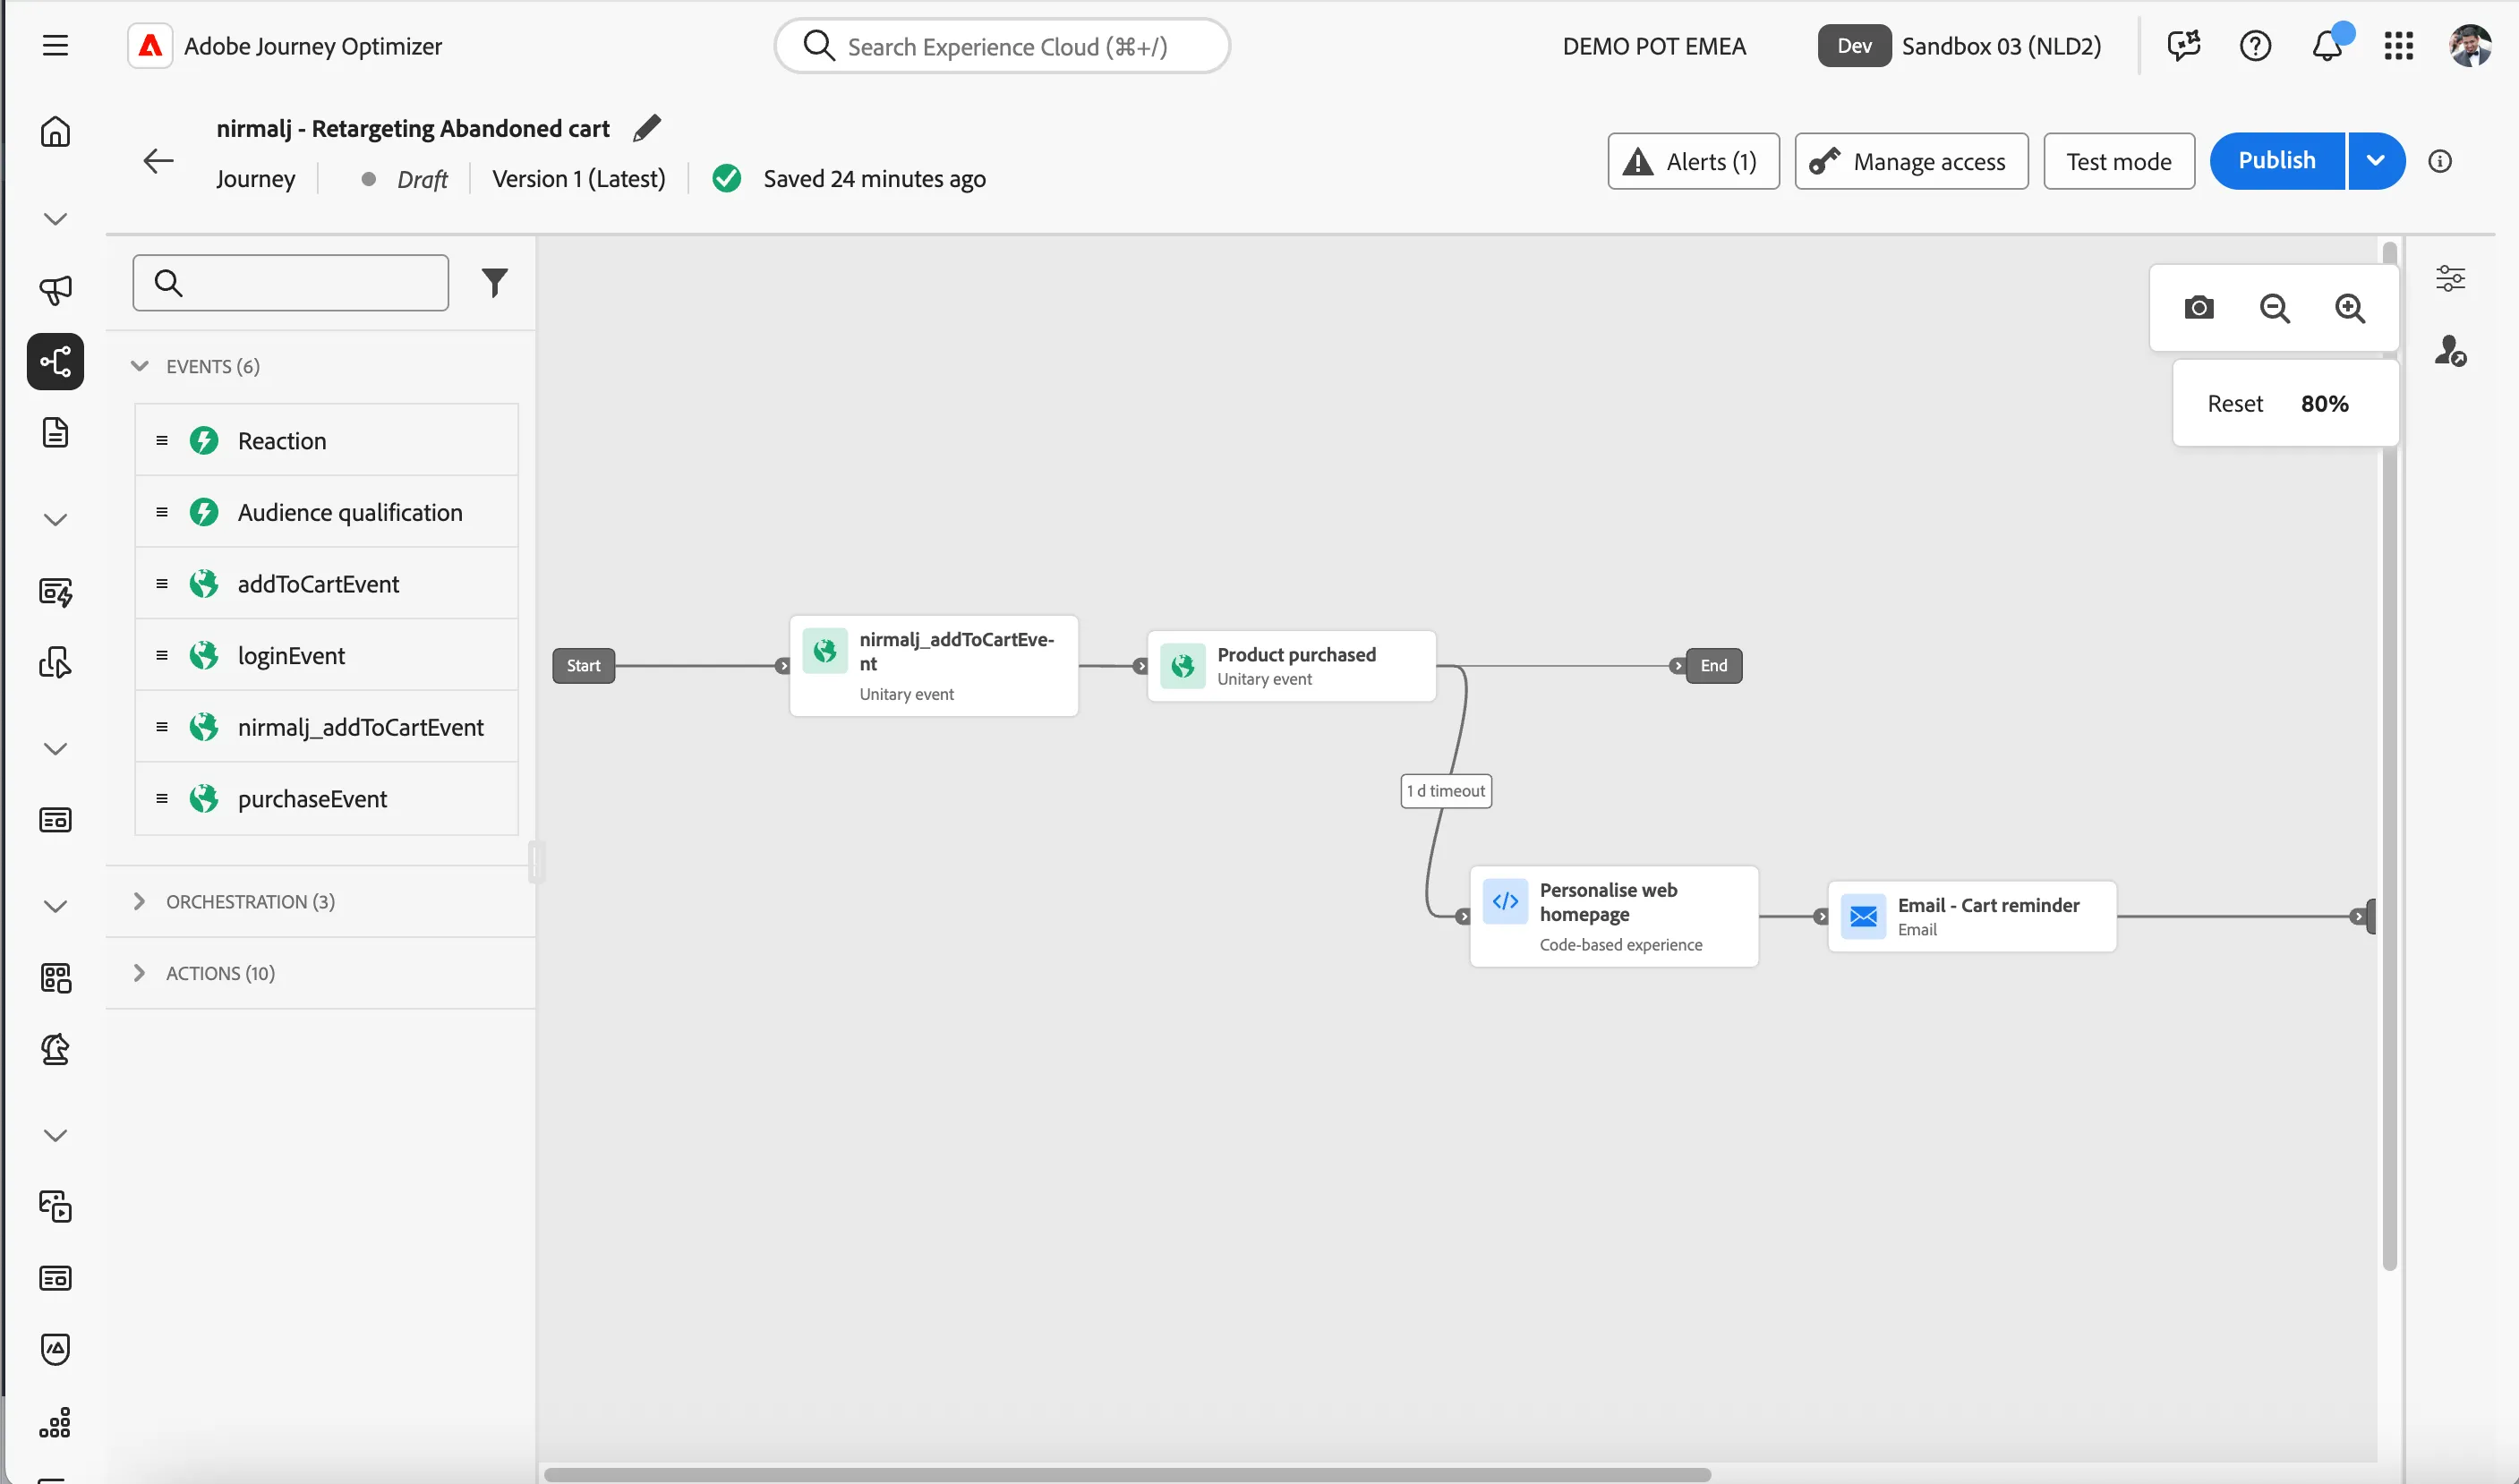Filter palette activities with funnel icon
The width and height of the screenshot is (2519, 1484).
pyautogui.click(x=494, y=283)
